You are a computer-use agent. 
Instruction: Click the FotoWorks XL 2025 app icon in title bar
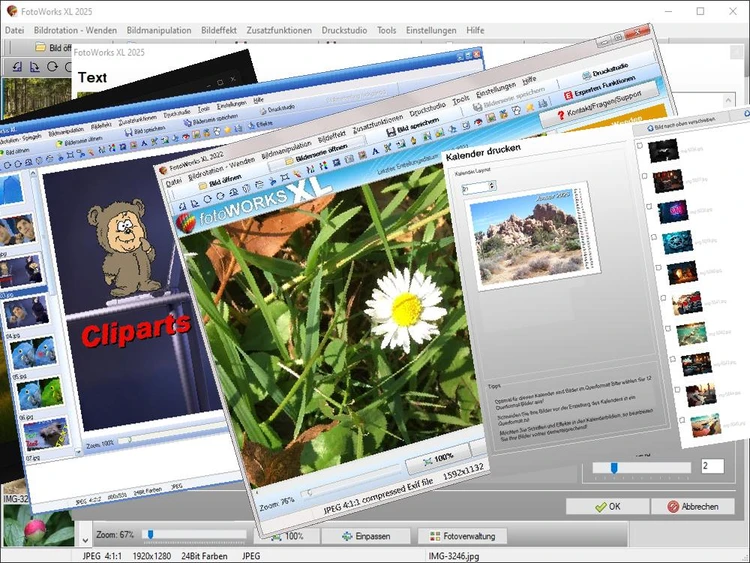tap(11, 11)
